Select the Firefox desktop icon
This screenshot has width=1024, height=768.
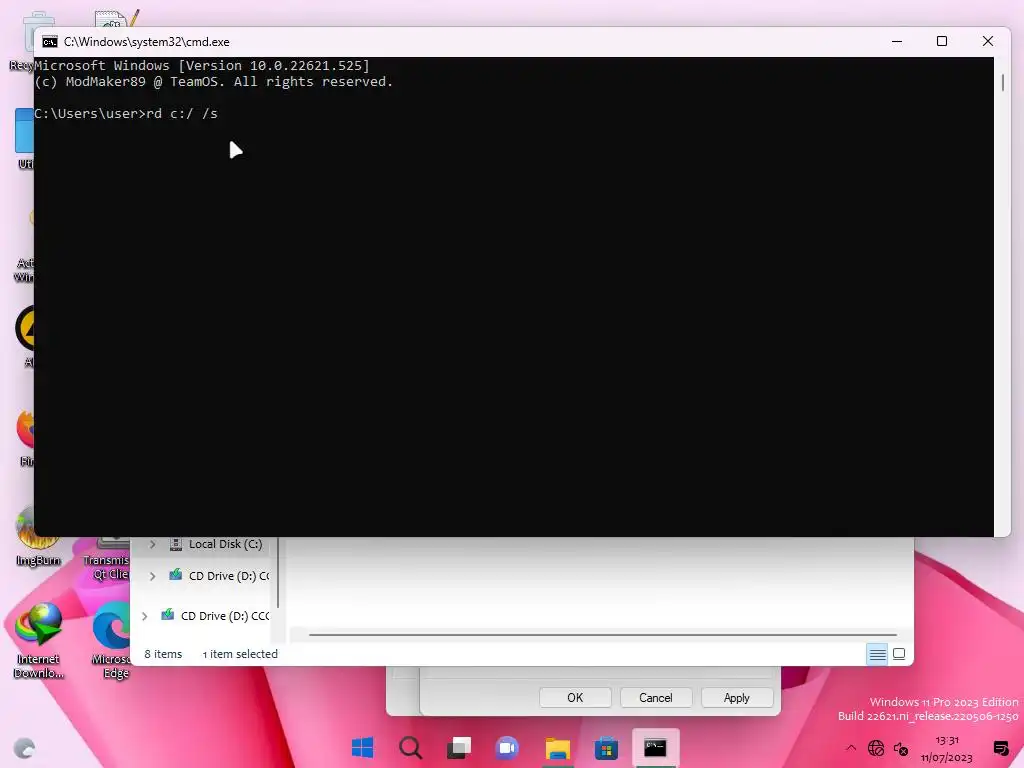point(26,438)
